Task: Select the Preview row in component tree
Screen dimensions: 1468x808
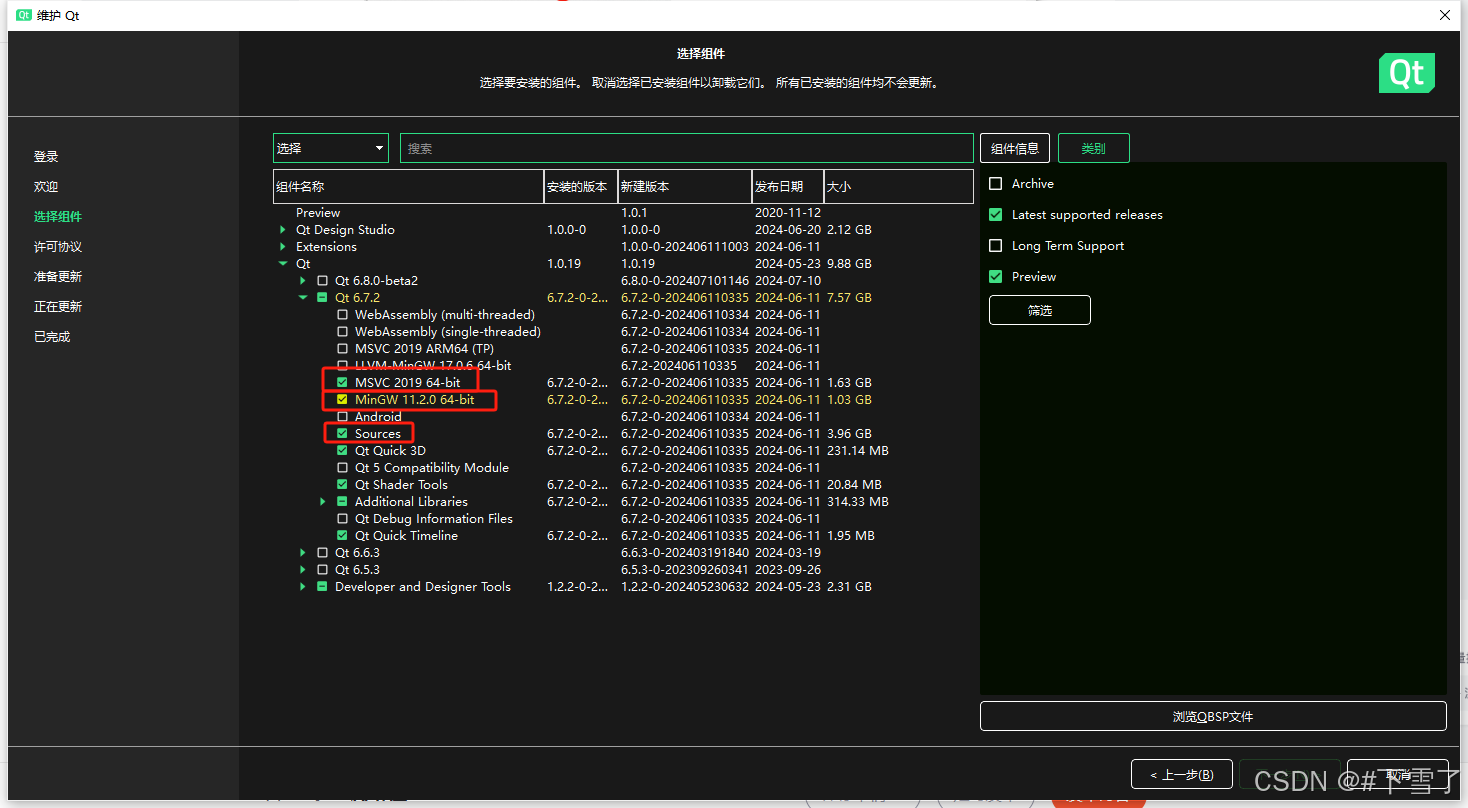Action: [x=318, y=213]
